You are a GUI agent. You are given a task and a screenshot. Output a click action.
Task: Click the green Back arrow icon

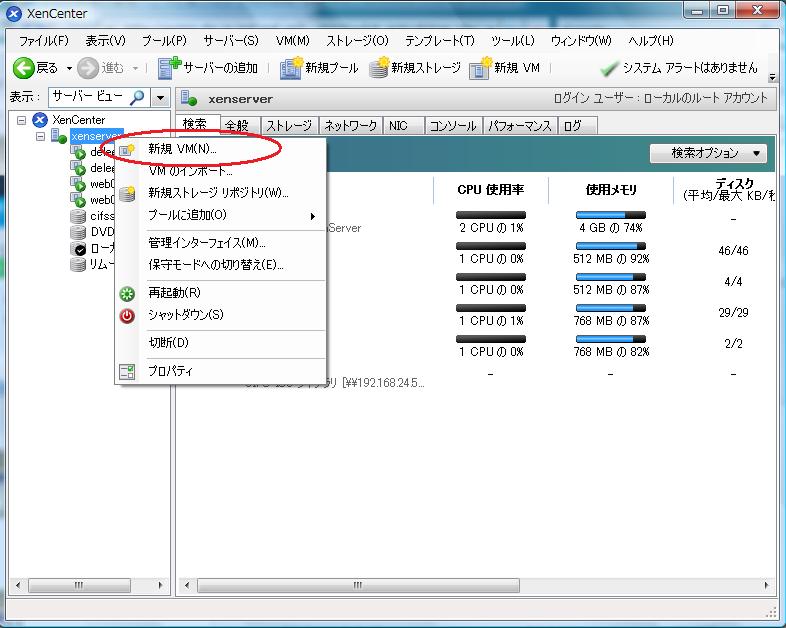pyautogui.click(x=23, y=68)
